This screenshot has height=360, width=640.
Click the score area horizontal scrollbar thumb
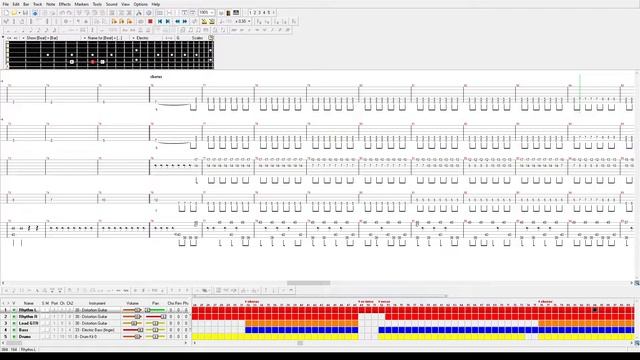(309, 283)
